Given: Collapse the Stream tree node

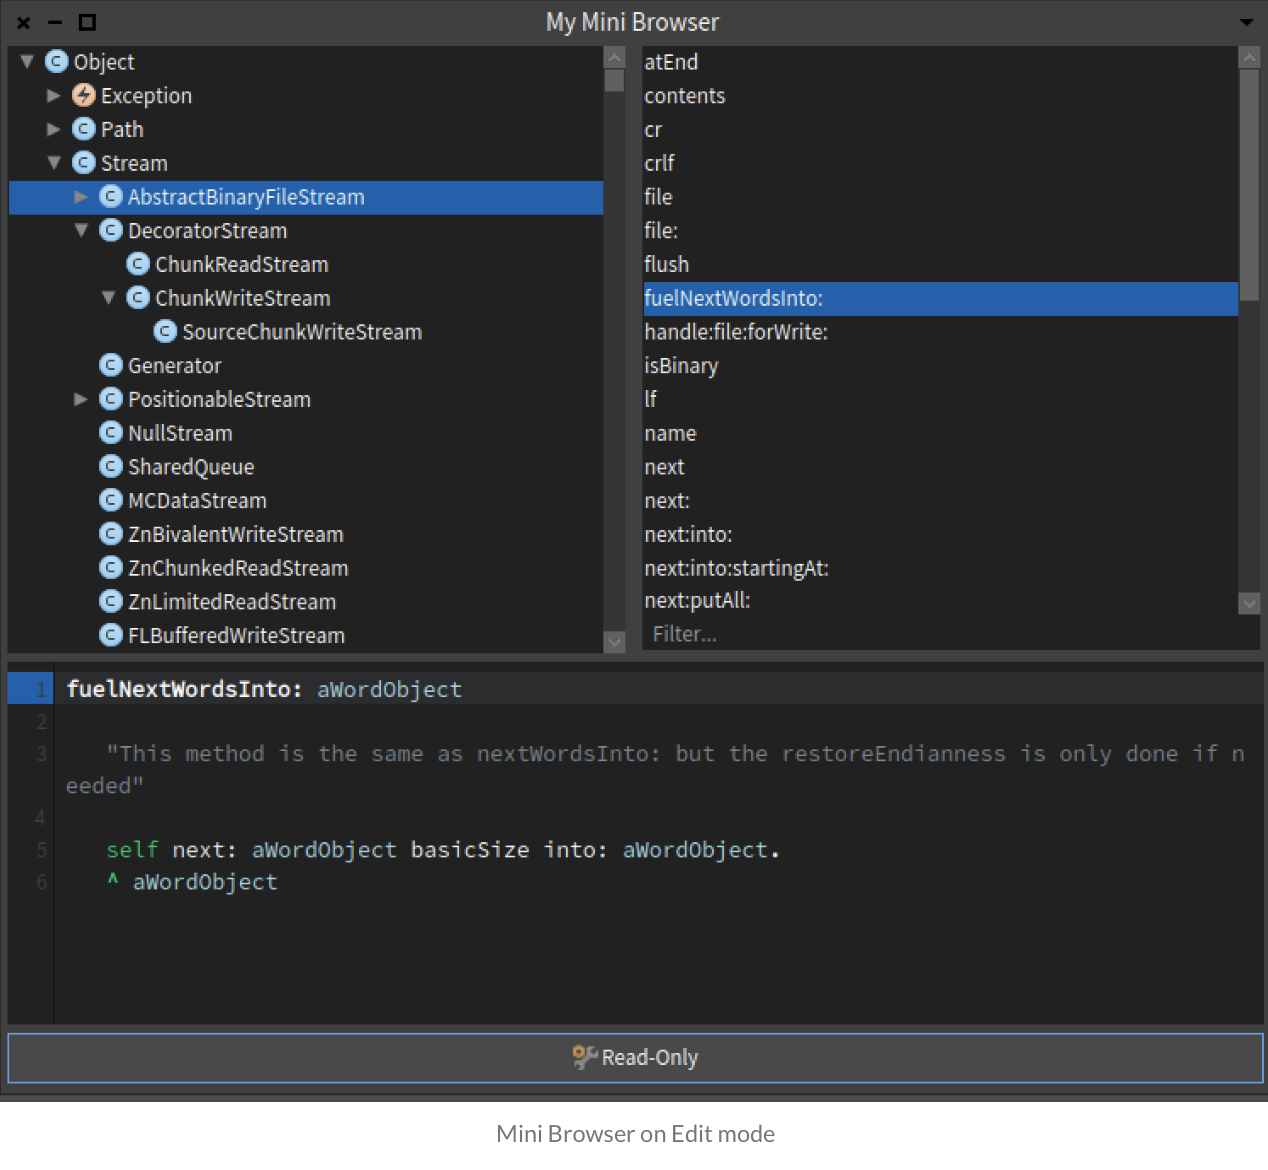Looking at the screenshot, I should point(54,163).
